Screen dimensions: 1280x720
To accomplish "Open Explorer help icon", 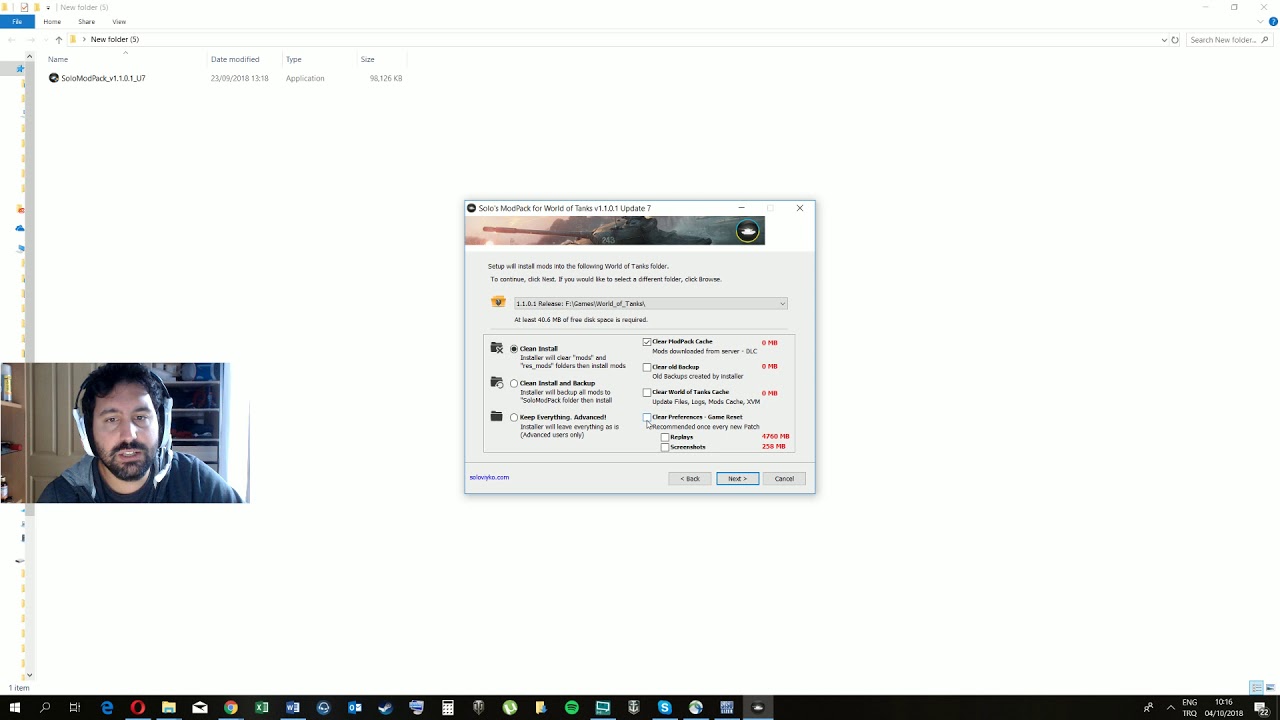I will pyautogui.click(x=1273, y=22).
